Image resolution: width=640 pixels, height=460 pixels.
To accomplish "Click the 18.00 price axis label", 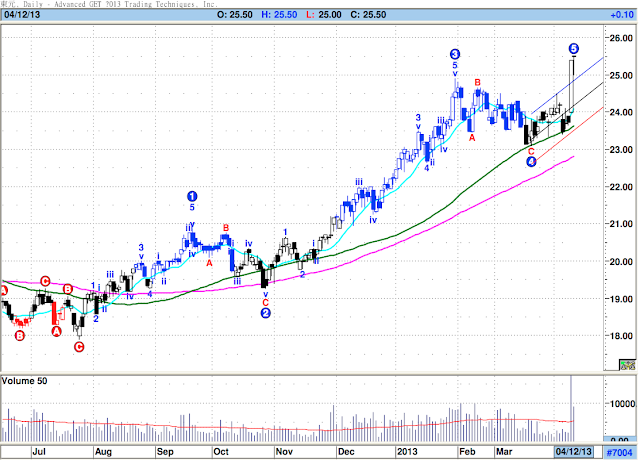I will point(621,336).
